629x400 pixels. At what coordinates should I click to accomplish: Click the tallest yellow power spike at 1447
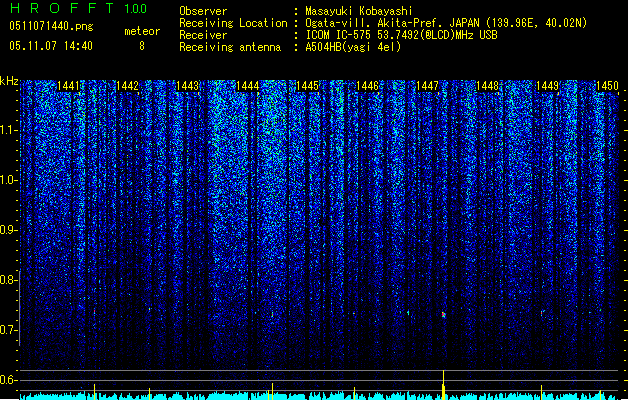[443, 384]
